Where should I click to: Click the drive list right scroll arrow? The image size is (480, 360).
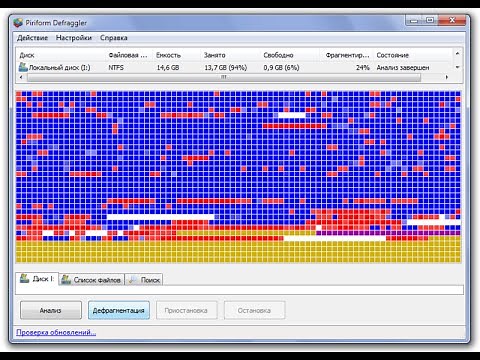[x=447, y=77]
